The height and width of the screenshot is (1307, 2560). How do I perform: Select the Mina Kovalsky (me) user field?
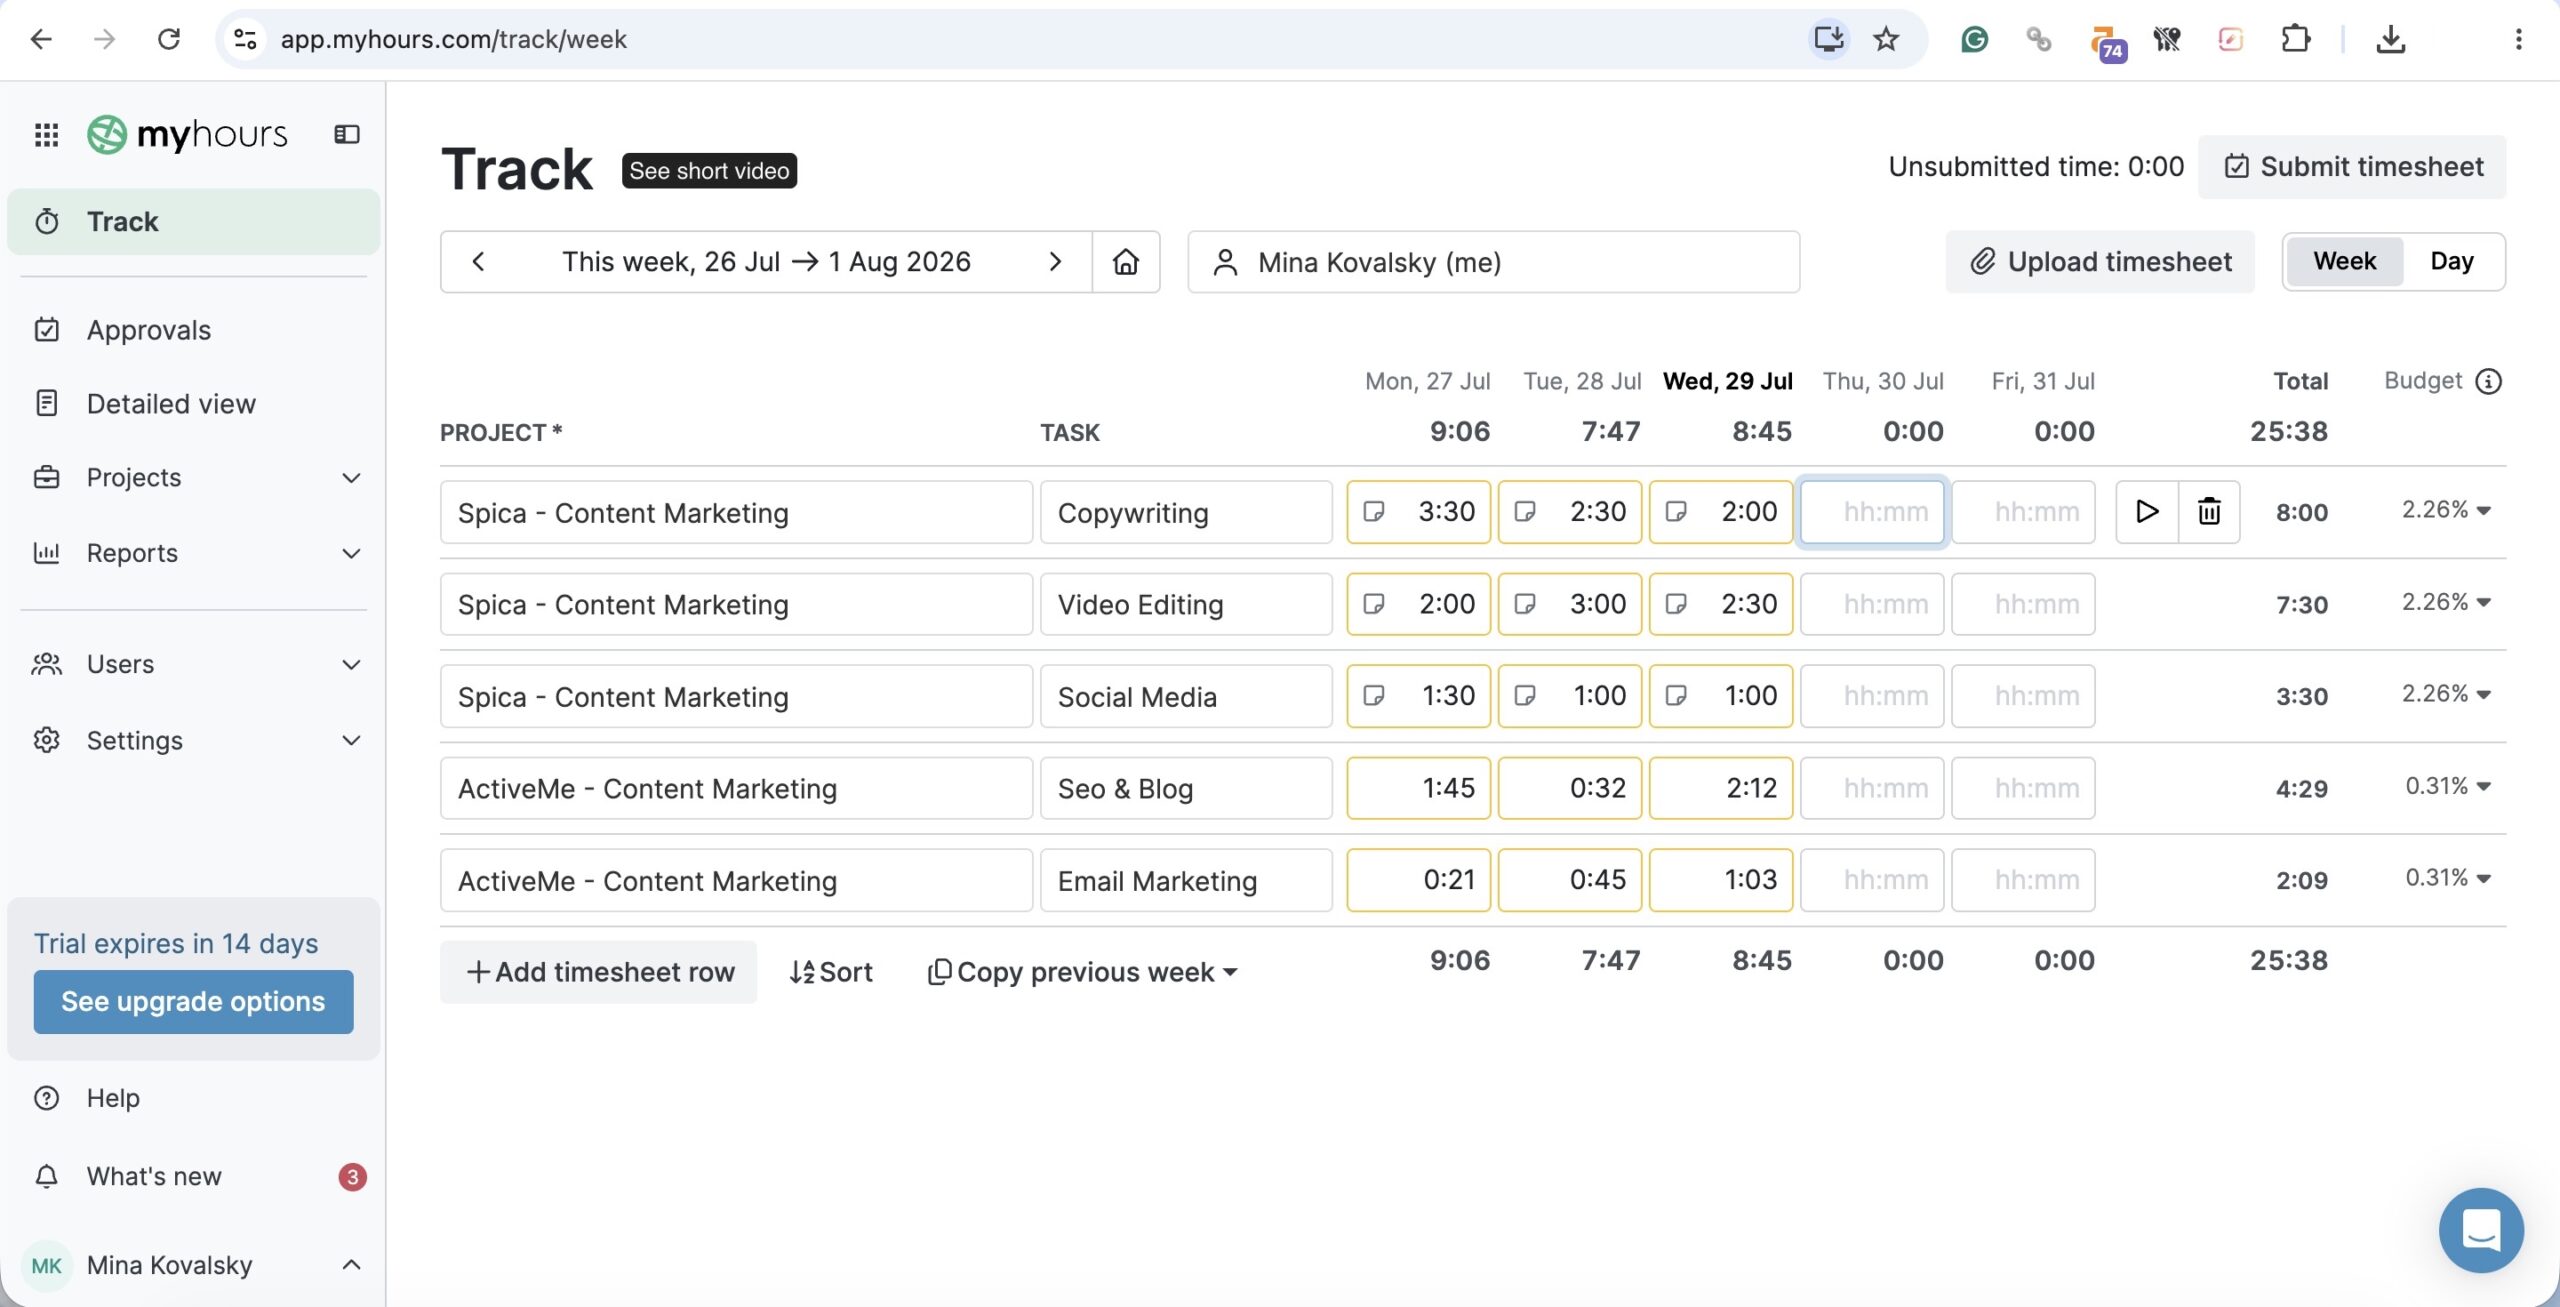tap(1493, 262)
